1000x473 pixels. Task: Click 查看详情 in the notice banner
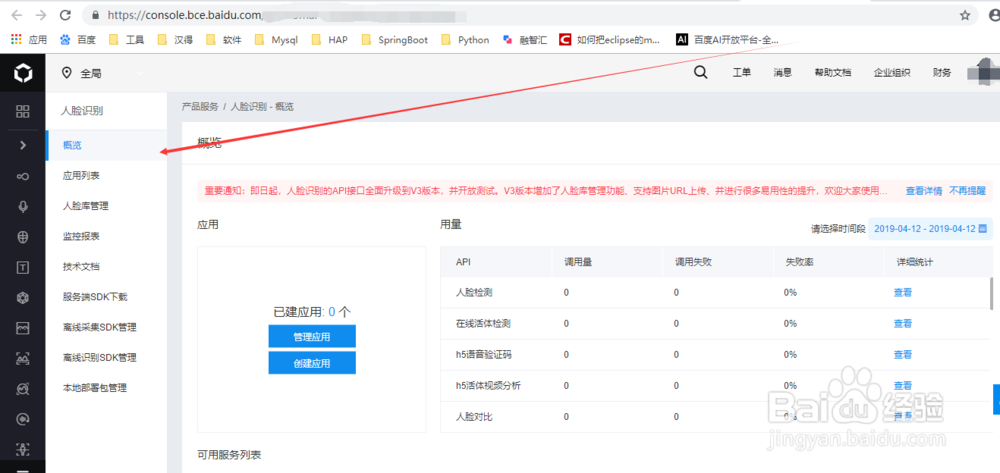tap(923, 190)
